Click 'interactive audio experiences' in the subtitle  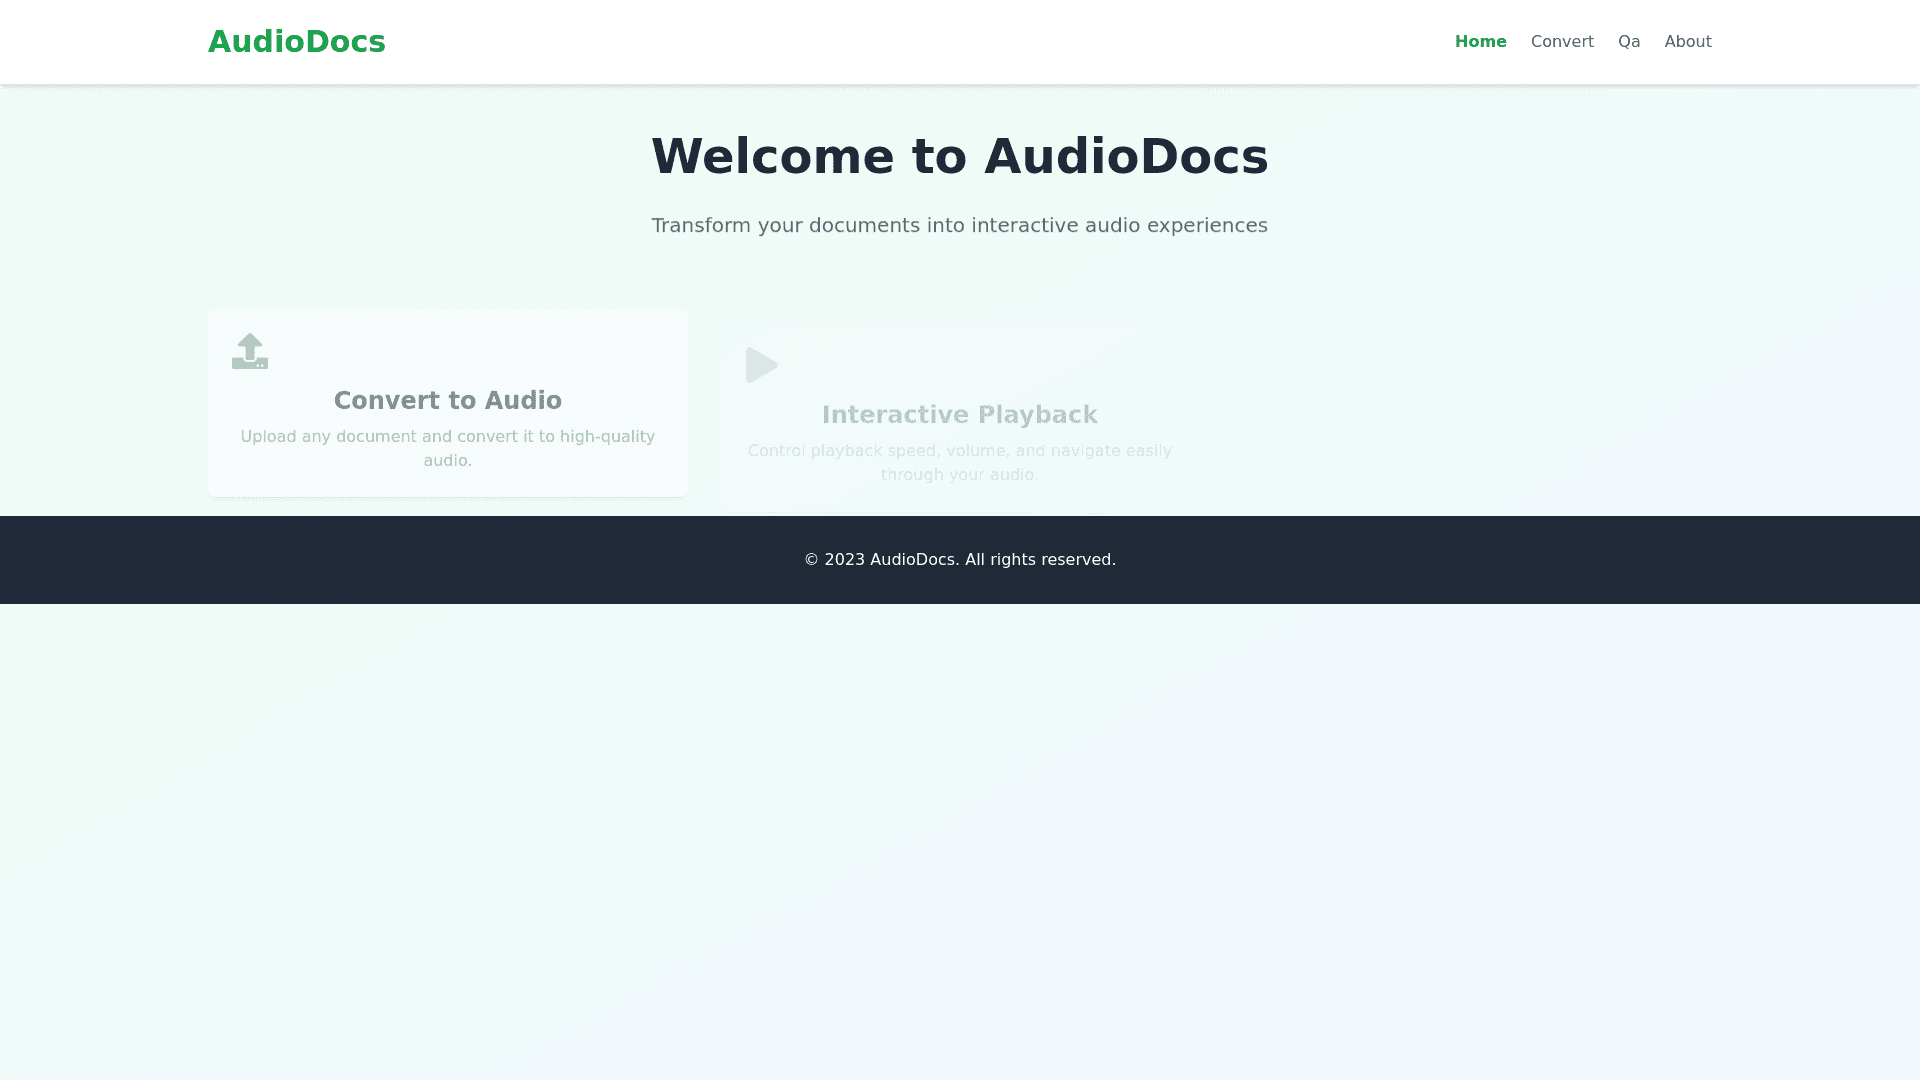[x=1119, y=226]
